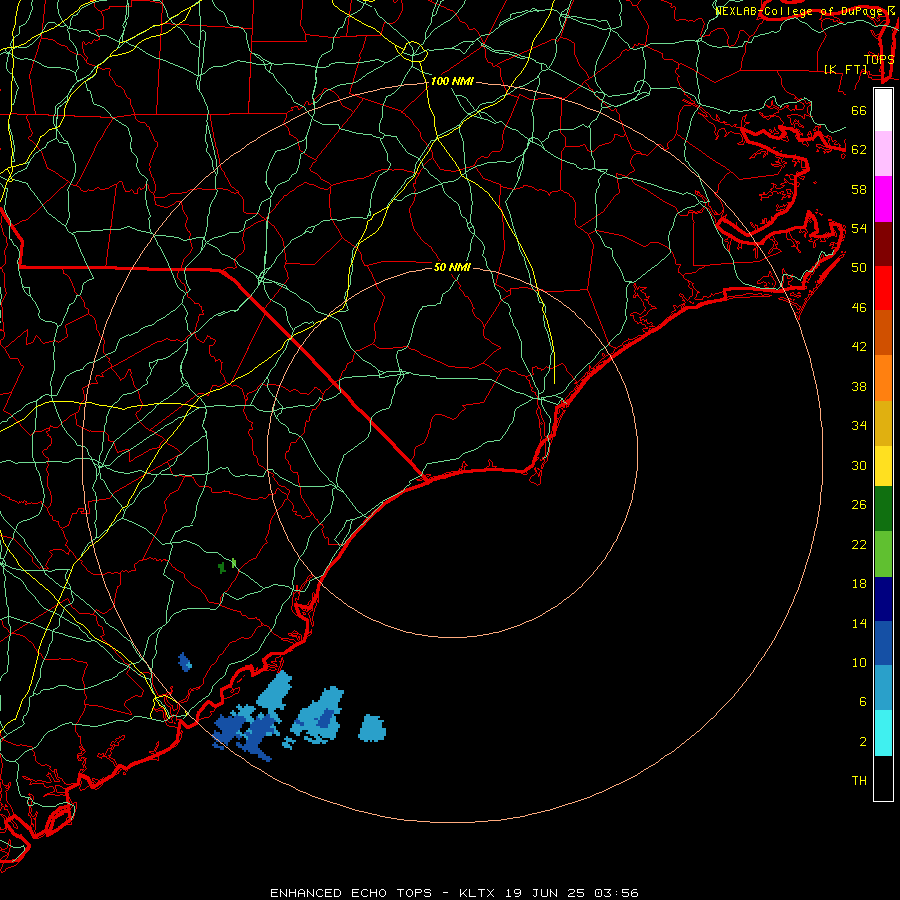
Task: Click the dark green legend swatch
Action: (883, 509)
